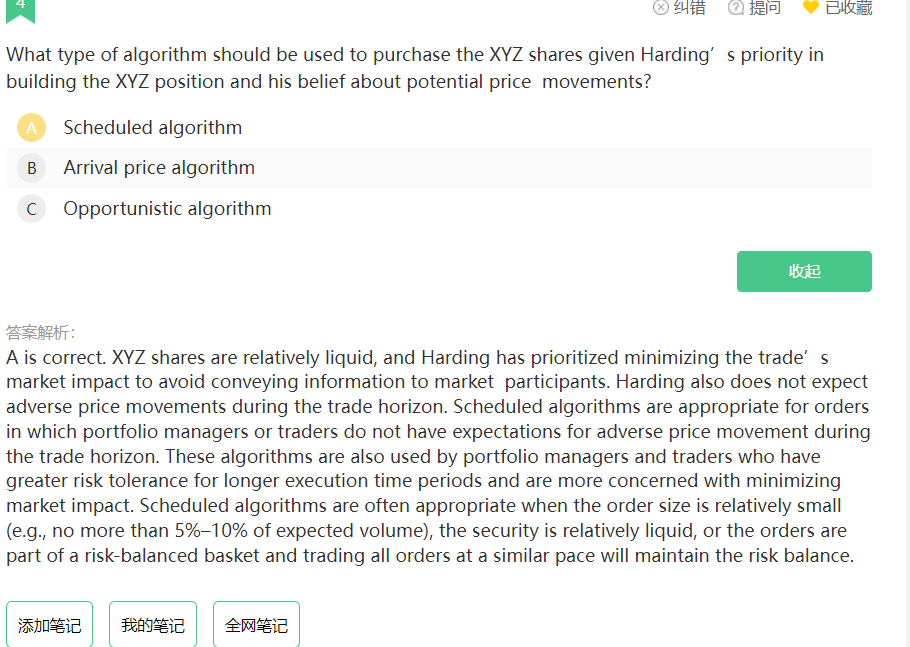Choose the Opportunistic algorithm answer text

pyautogui.click(x=167, y=209)
